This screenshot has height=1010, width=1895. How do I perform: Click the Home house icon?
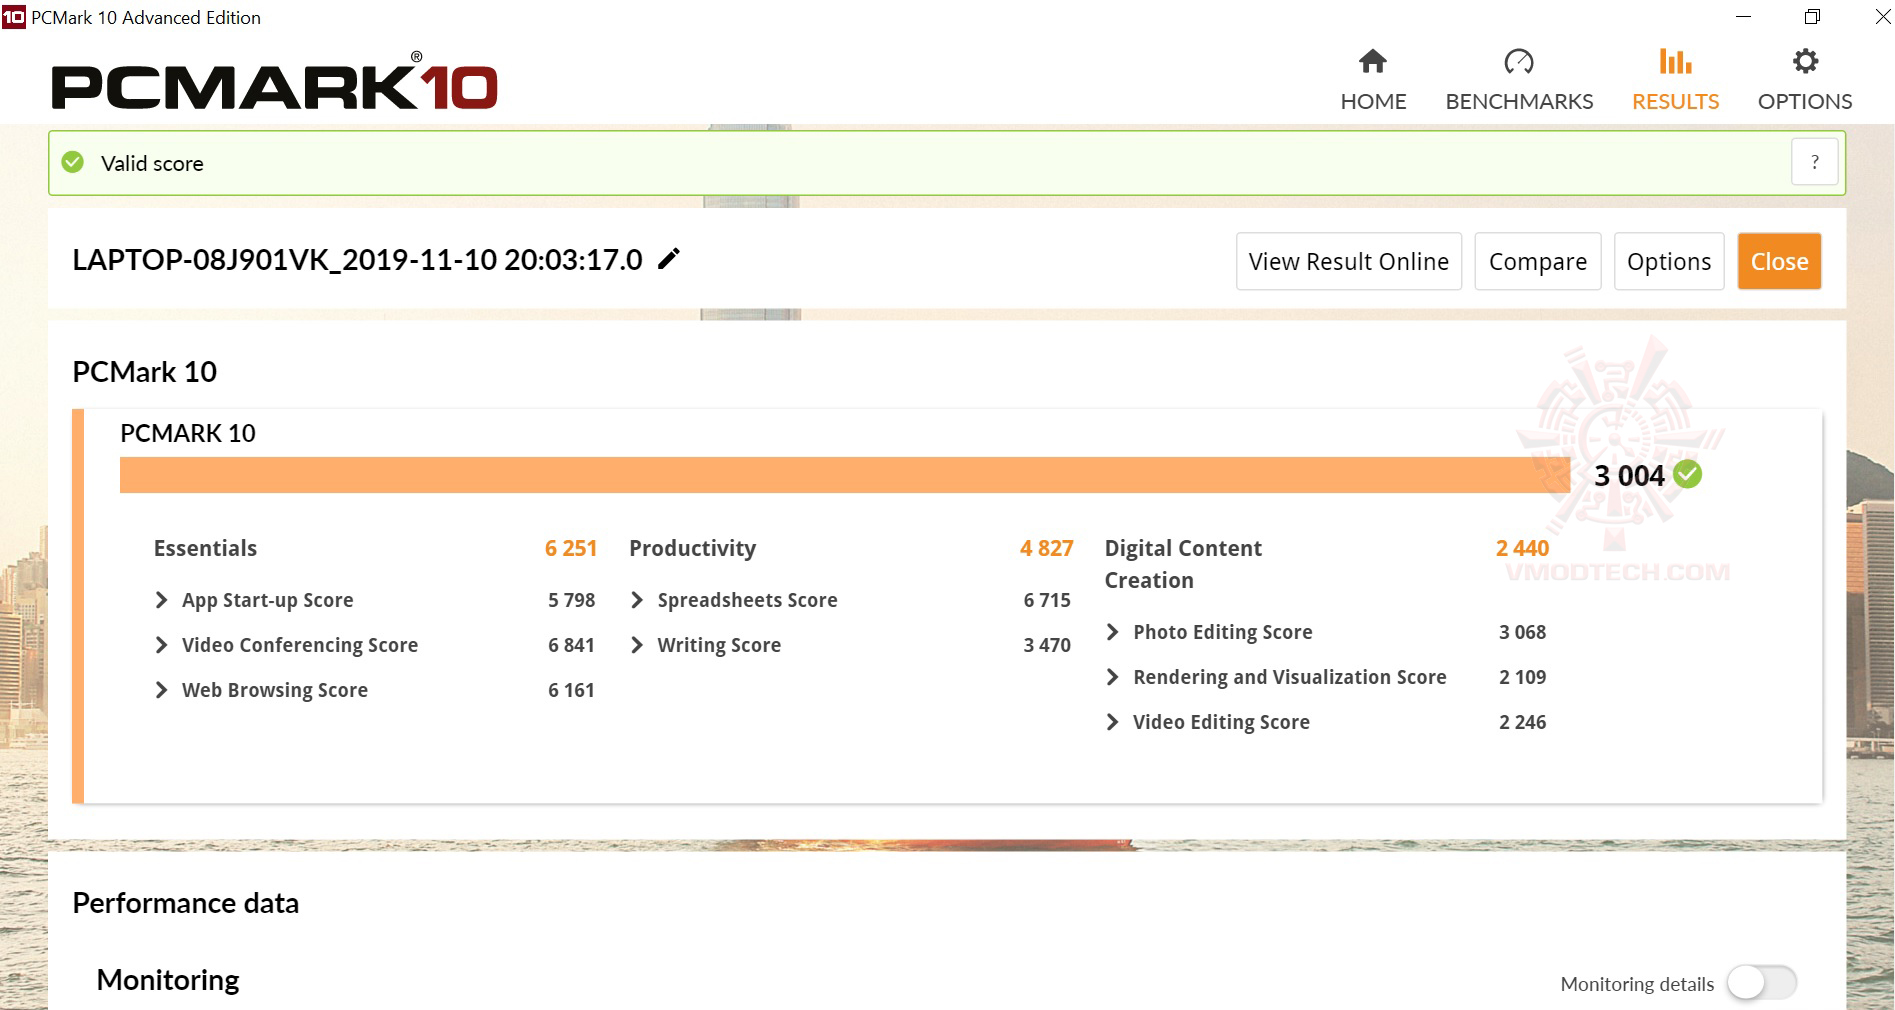click(1373, 62)
